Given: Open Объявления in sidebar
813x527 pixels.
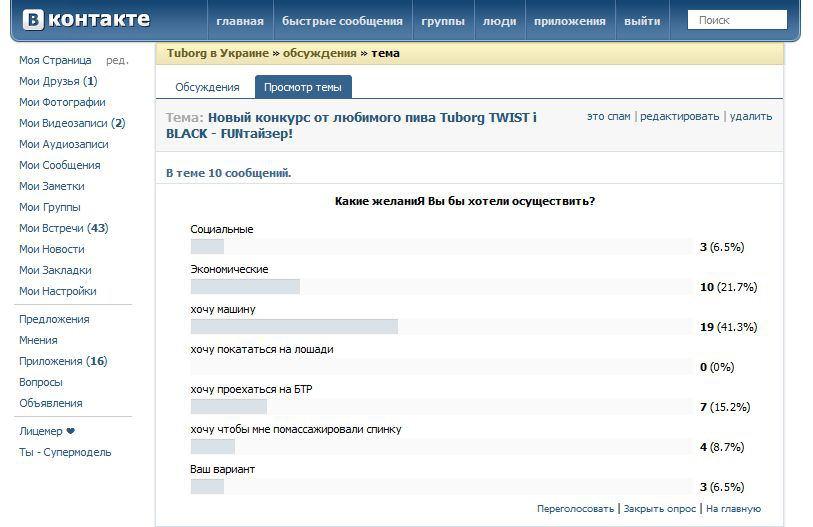Looking at the screenshot, I should coord(51,404).
